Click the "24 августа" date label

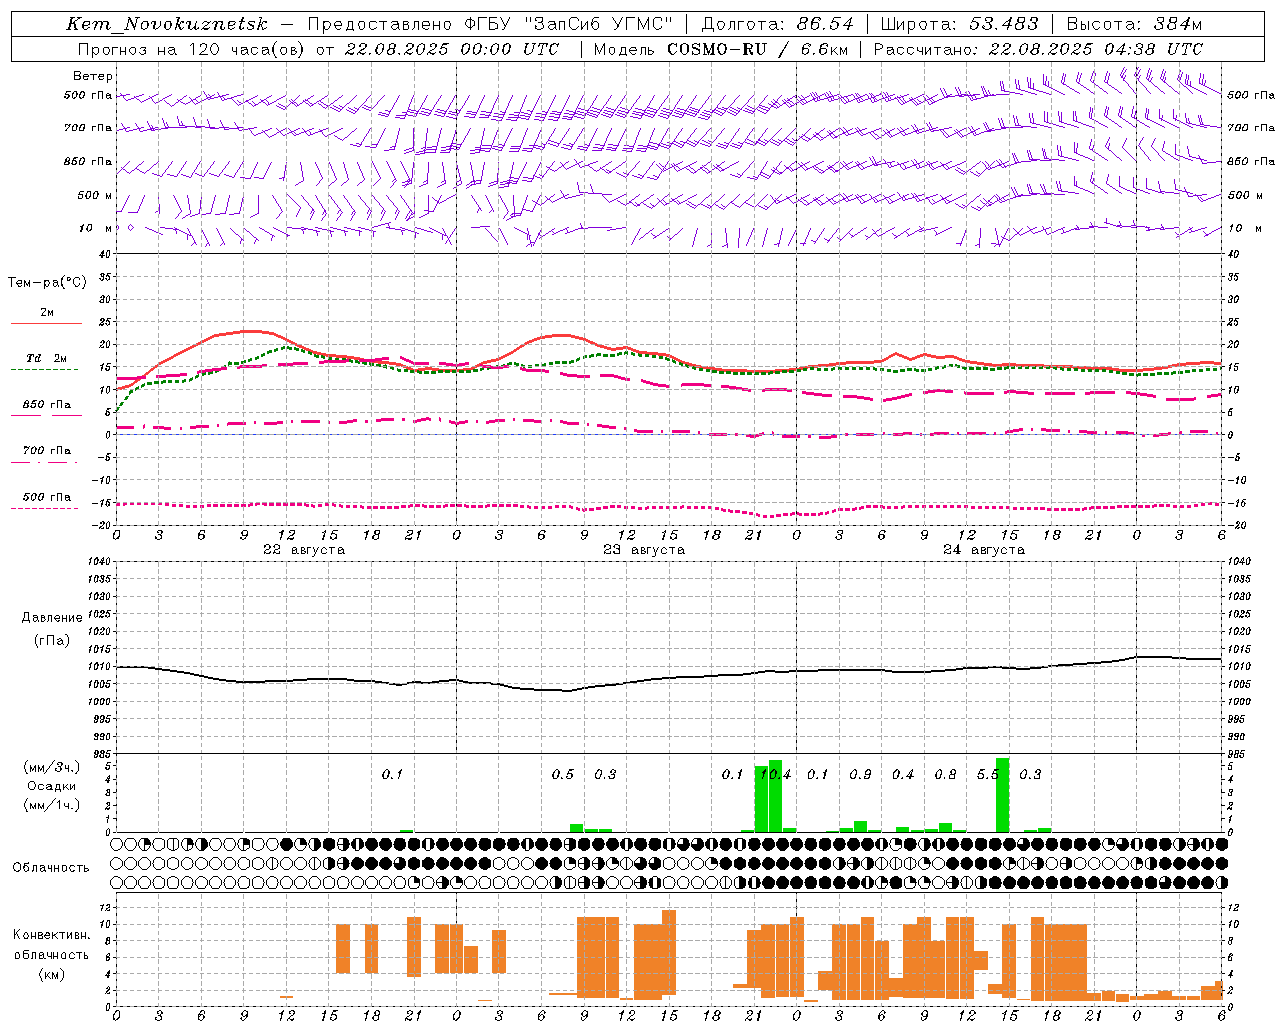pyautogui.click(x=984, y=550)
